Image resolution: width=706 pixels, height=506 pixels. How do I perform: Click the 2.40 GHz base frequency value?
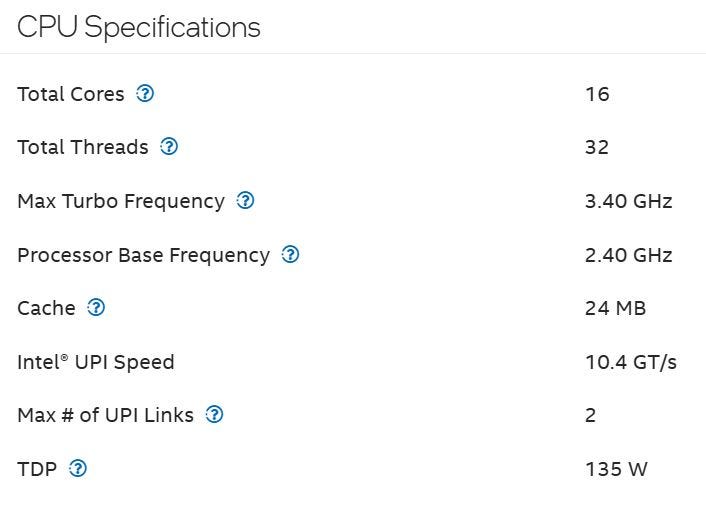point(628,255)
